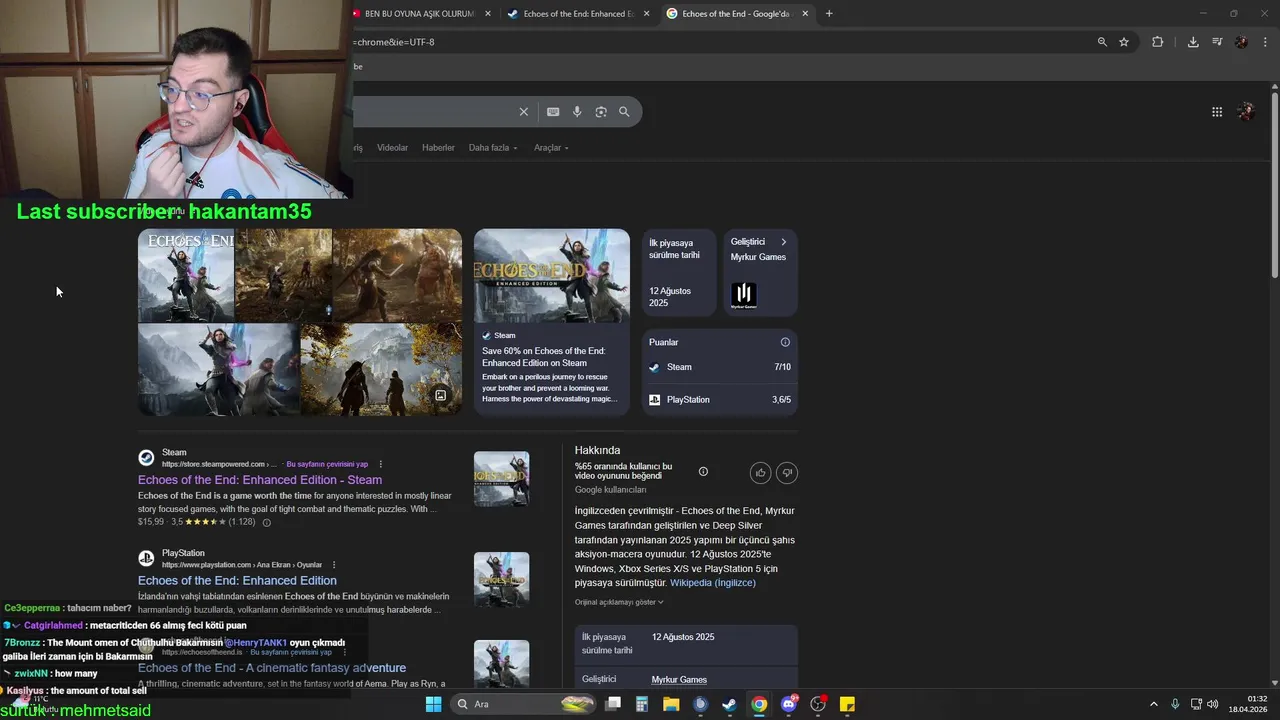Open Chrome downloads icon
Viewport: 1280px width, 720px height.
click(x=1193, y=42)
